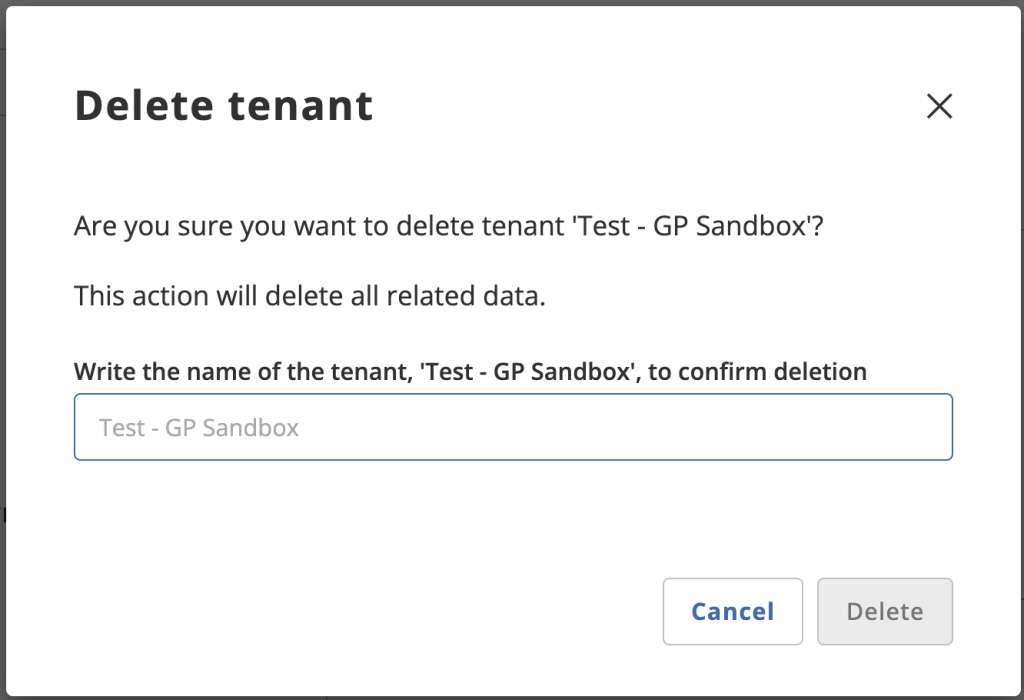Dismiss the dialog using the top-right X

click(939, 106)
